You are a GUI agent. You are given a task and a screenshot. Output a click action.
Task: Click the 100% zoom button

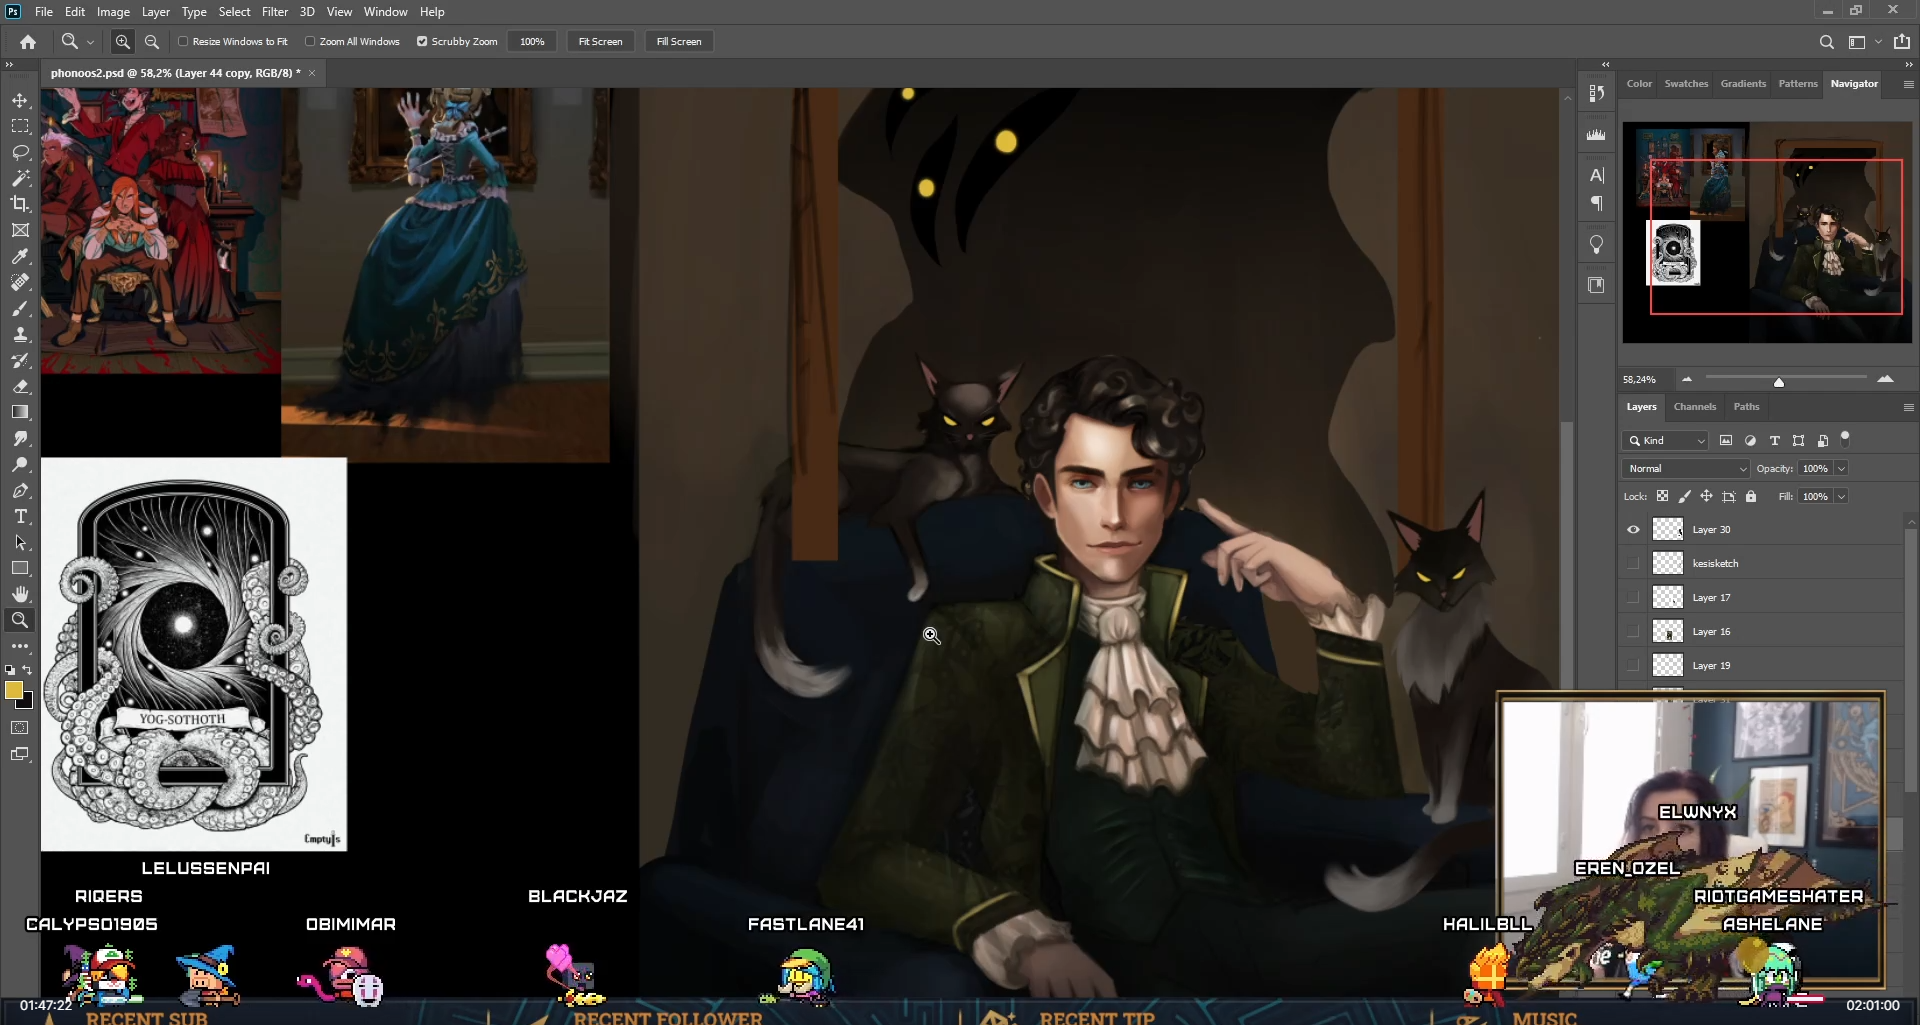(x=532, y=41)
